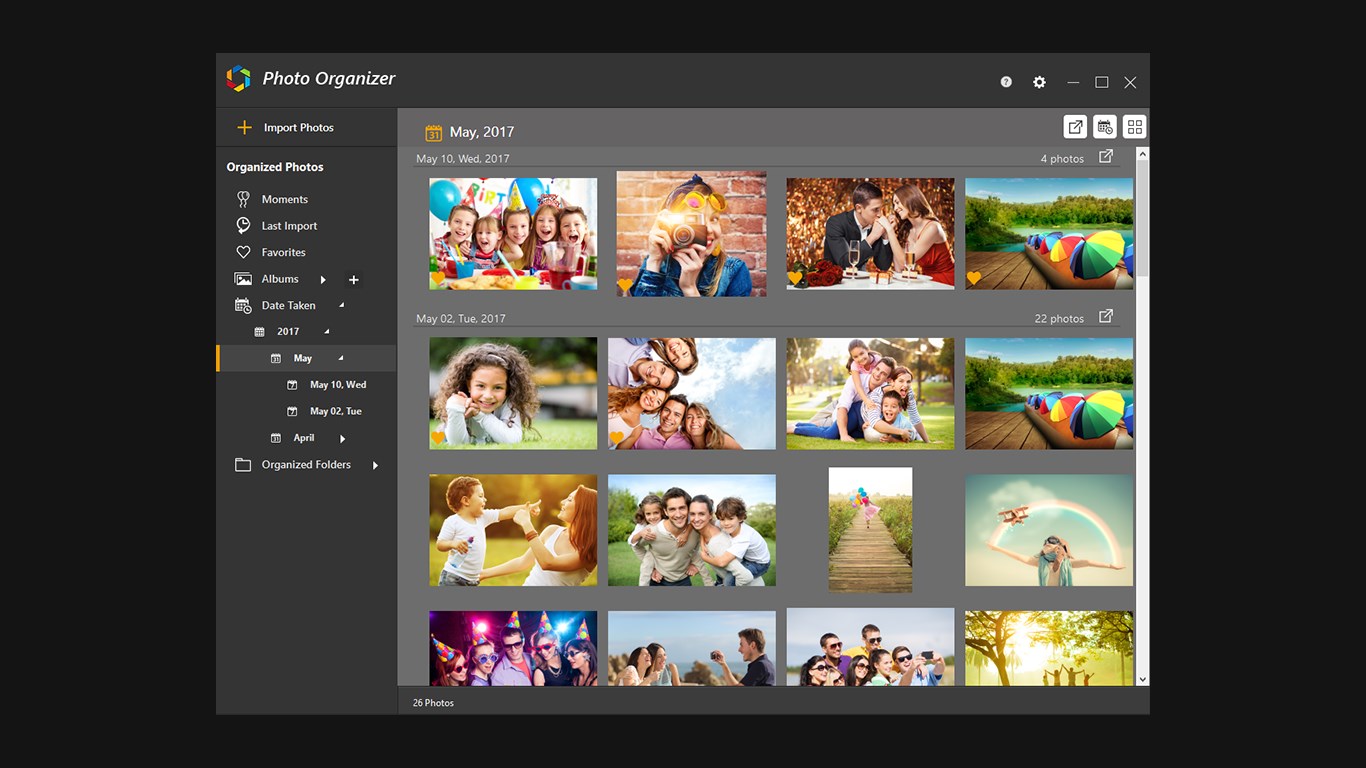The height and width of the screenshot is (768, 1366).
Task: Expand the April month node
Action: click(342, 439)
